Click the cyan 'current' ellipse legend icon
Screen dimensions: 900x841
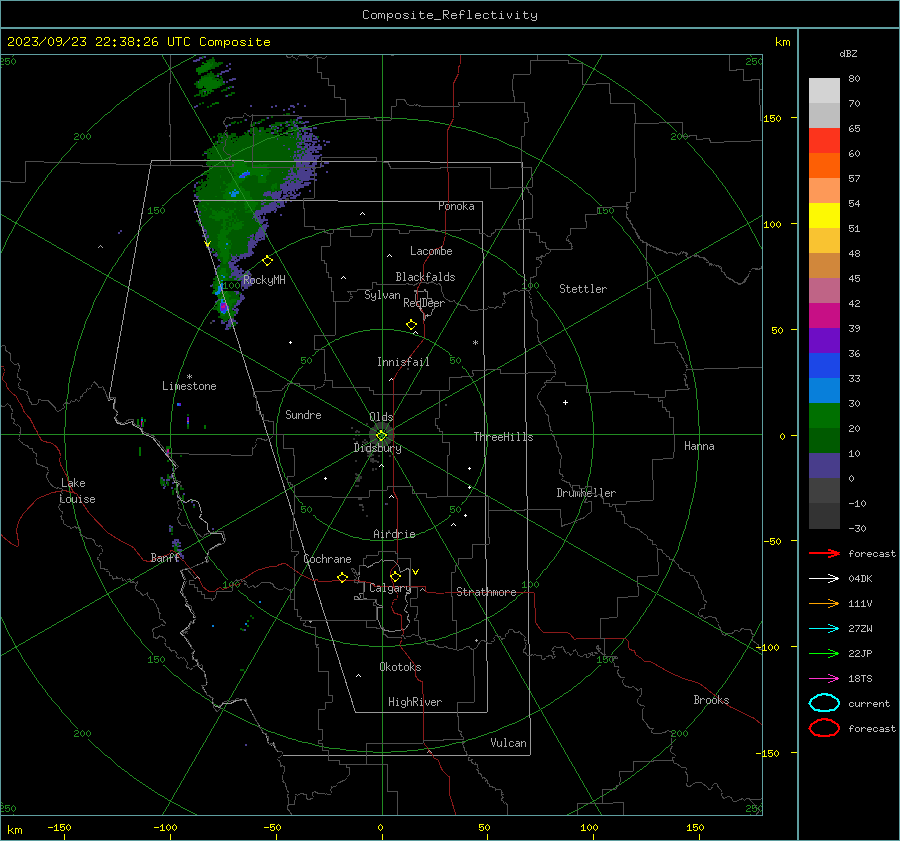click(824, 703)
